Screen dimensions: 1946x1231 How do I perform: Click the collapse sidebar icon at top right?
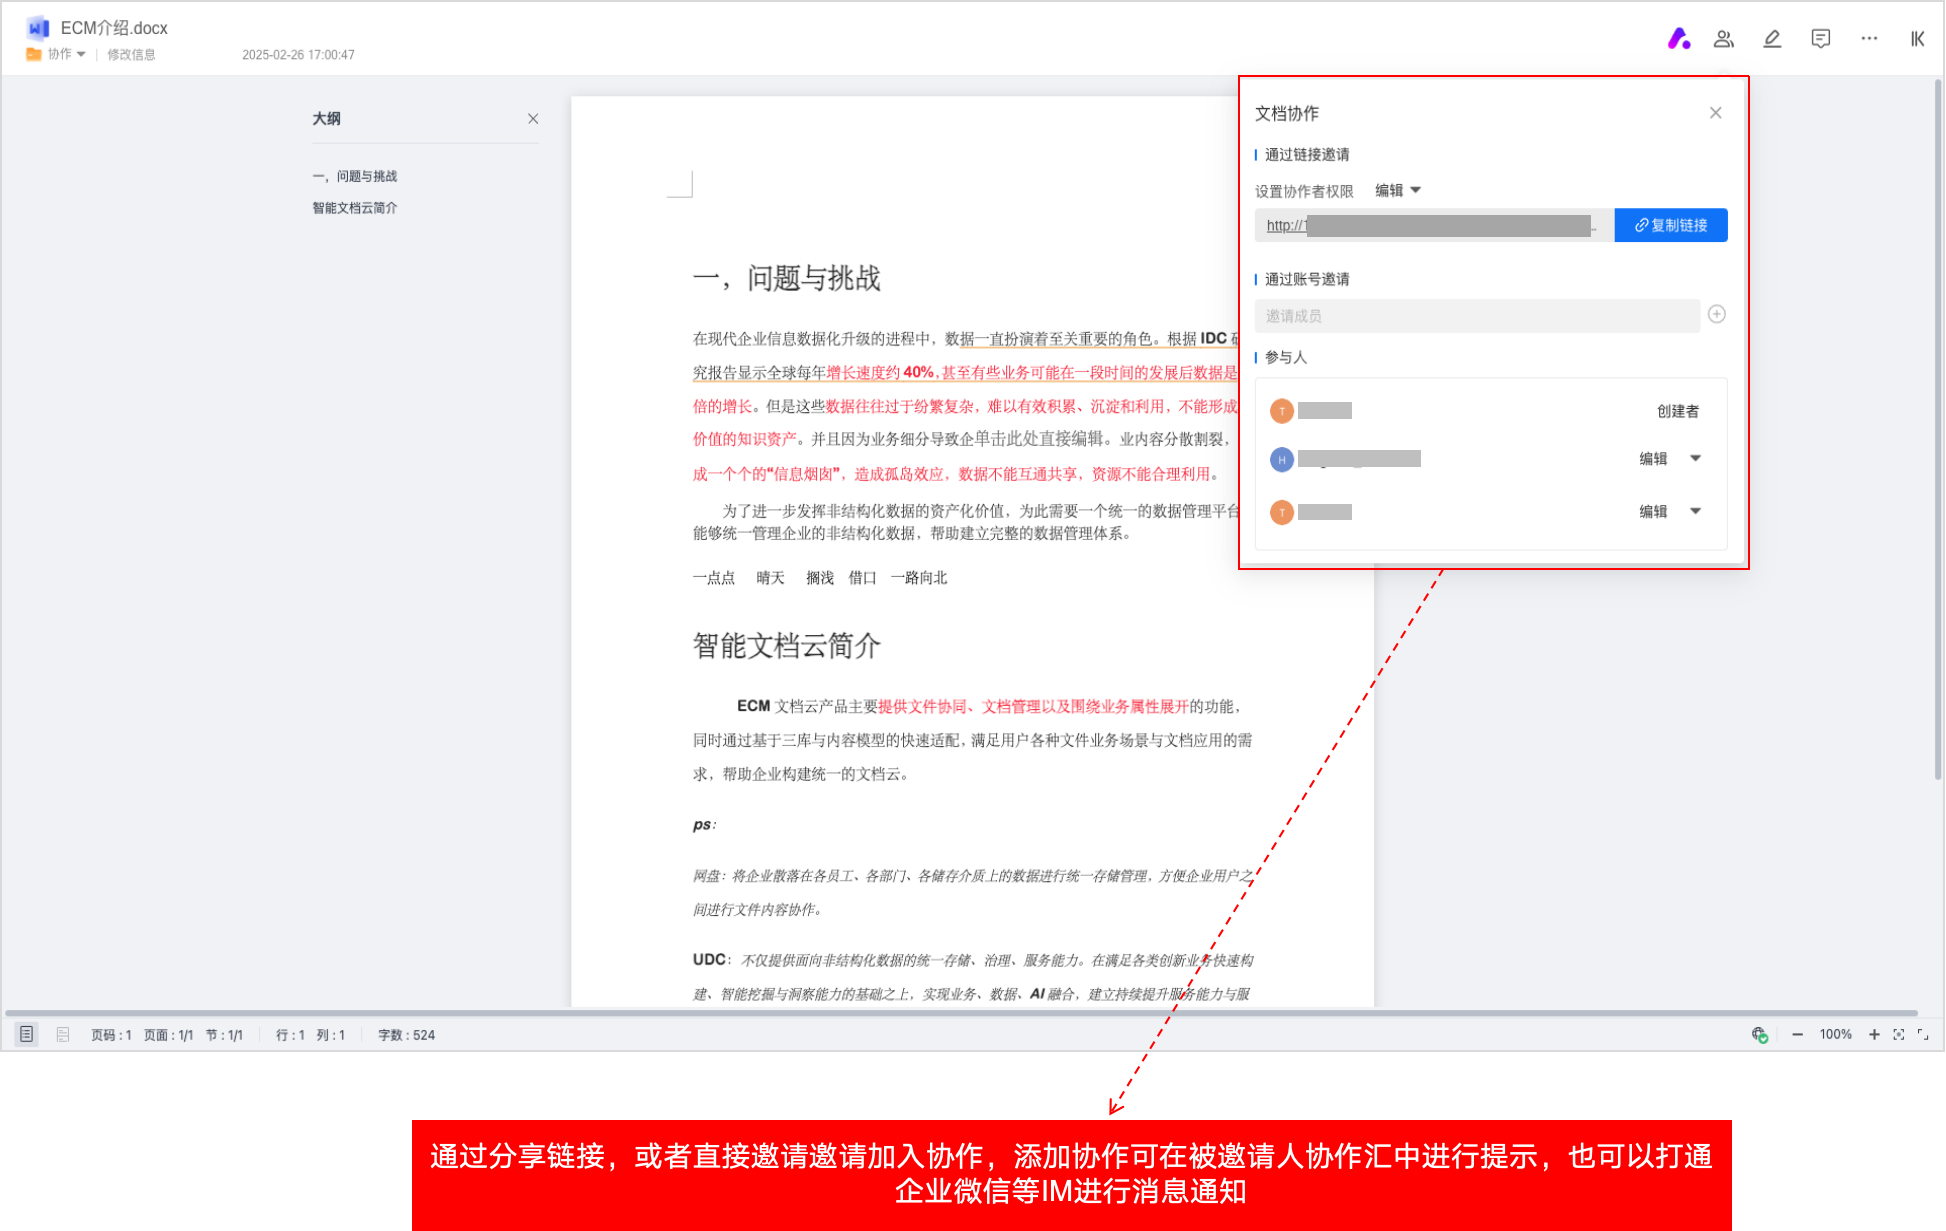(1916, 39)
